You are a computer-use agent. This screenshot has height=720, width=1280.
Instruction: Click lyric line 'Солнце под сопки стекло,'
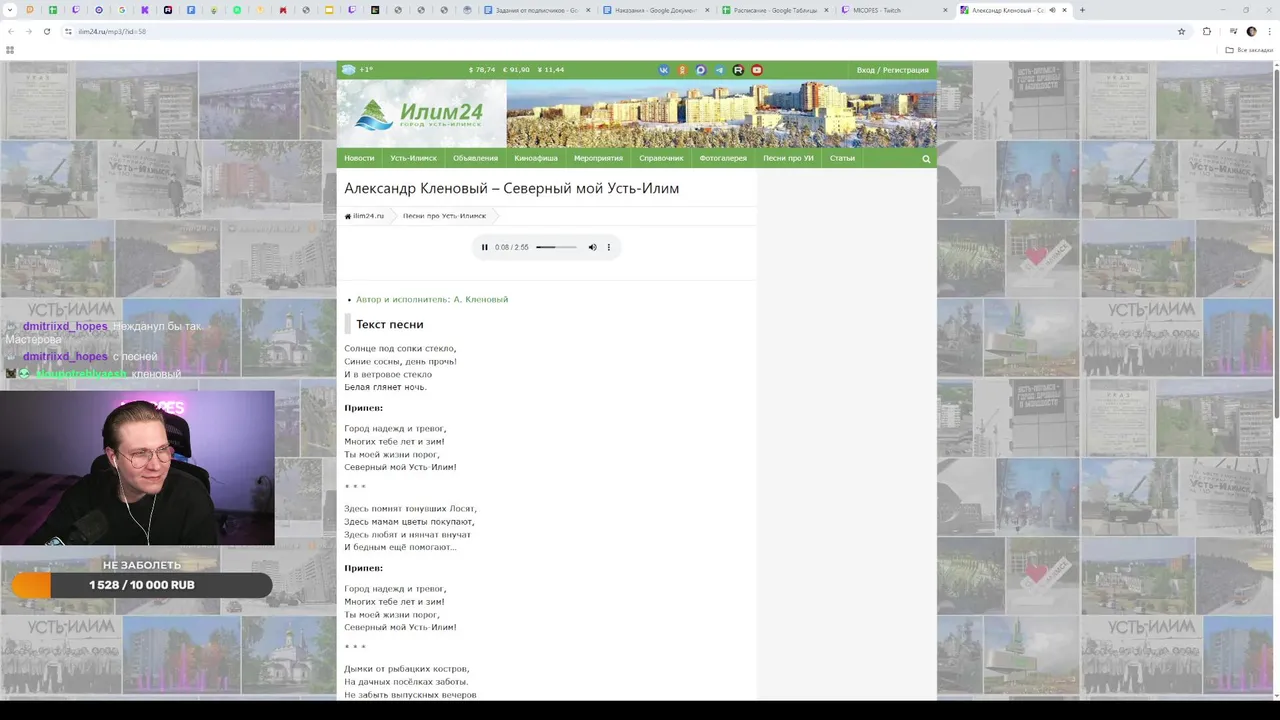[x=400, y=349]
